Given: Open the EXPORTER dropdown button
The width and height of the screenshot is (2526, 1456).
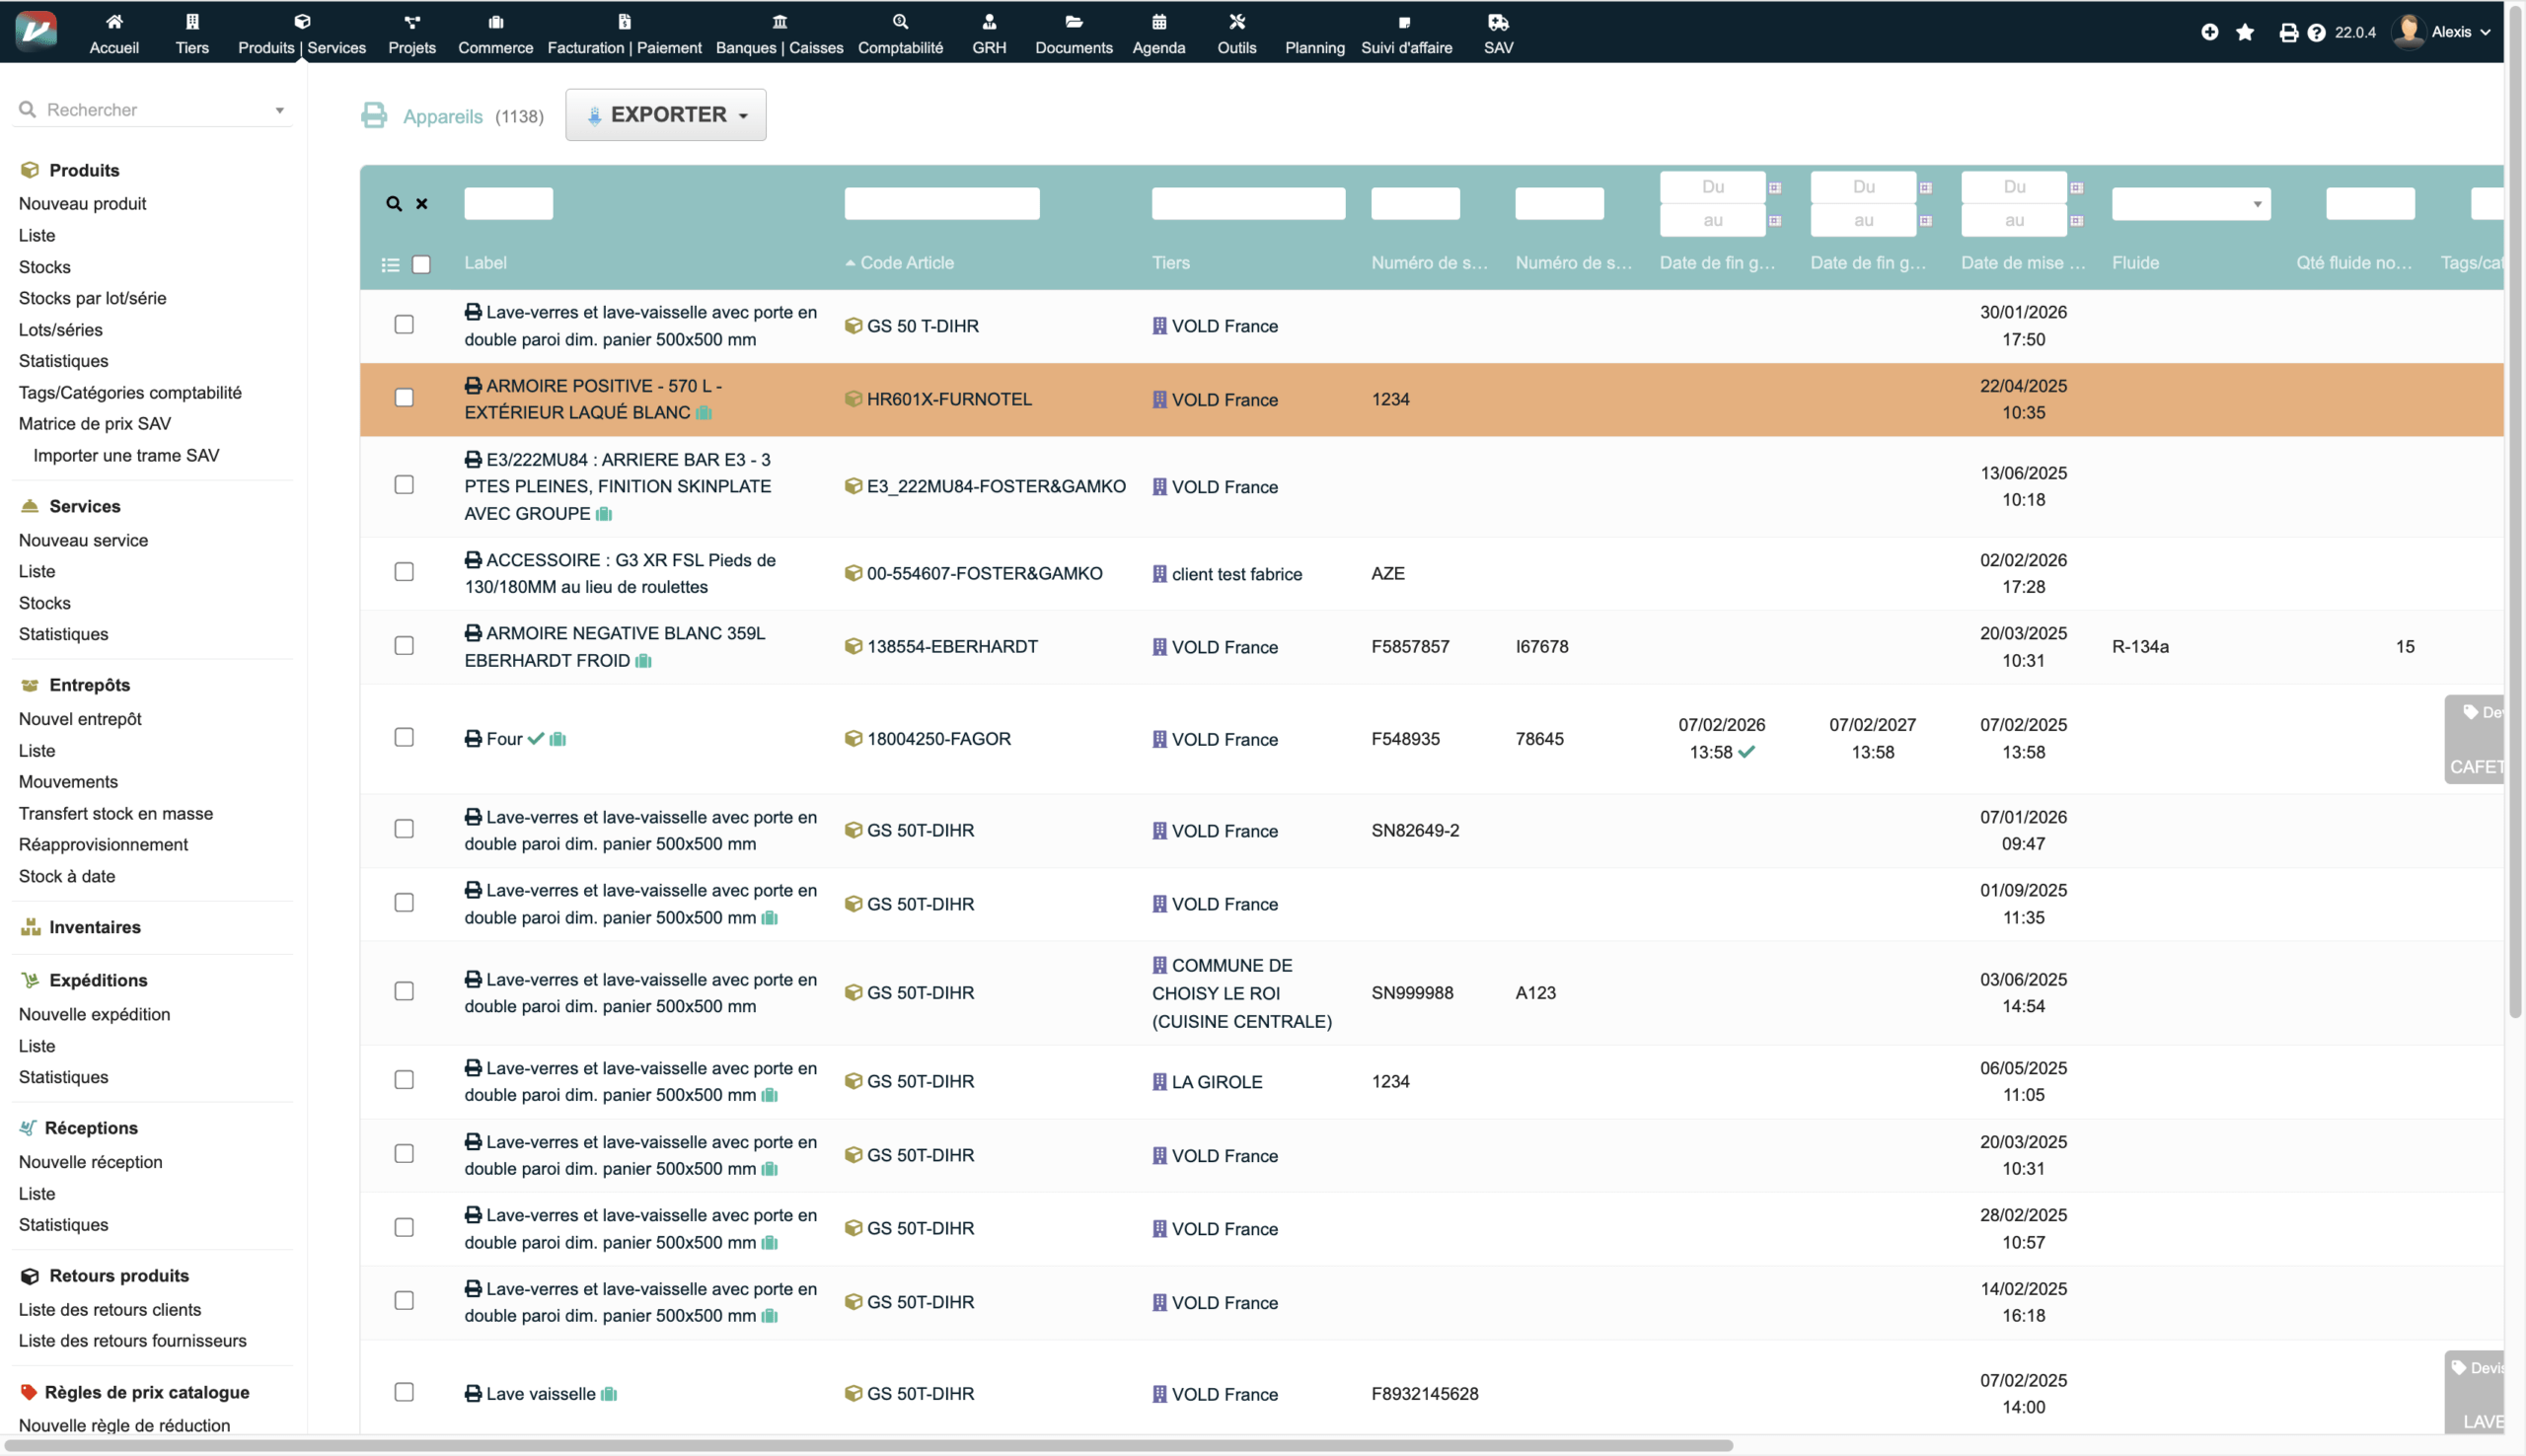Looking at the screenshot, I should click(666, 115).
